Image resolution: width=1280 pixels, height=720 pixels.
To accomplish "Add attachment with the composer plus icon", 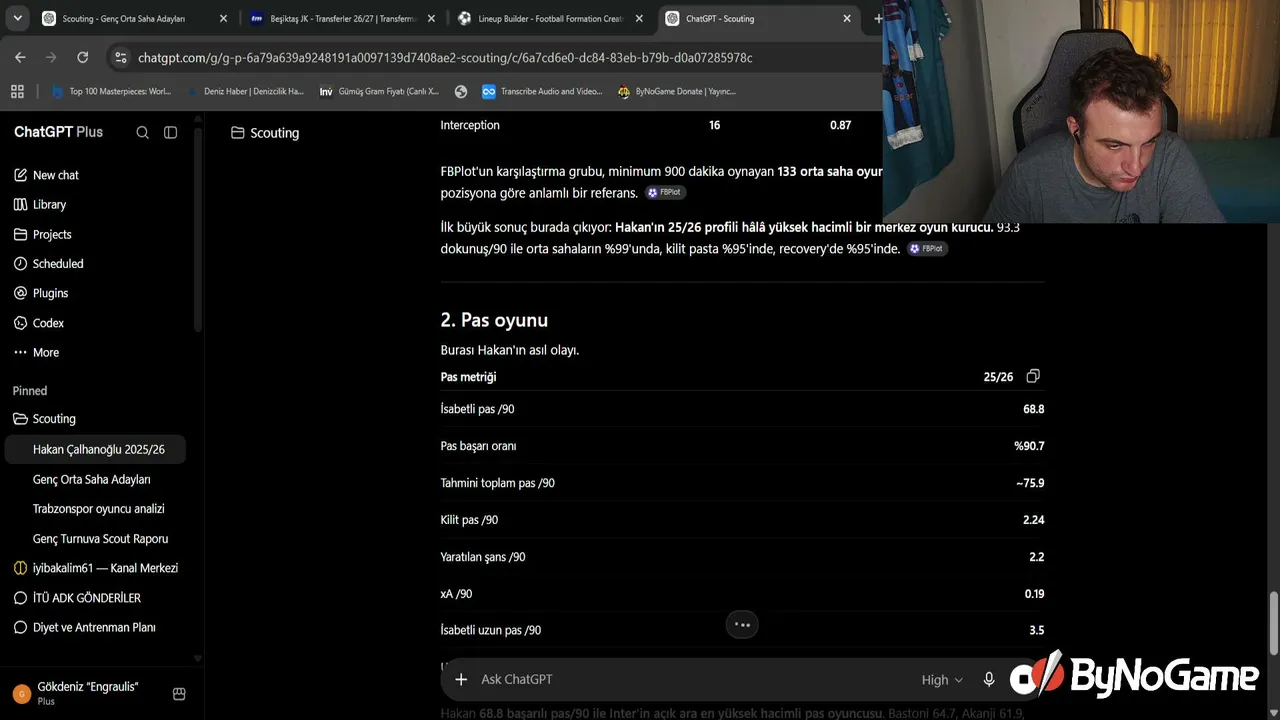I will [461, 679].
